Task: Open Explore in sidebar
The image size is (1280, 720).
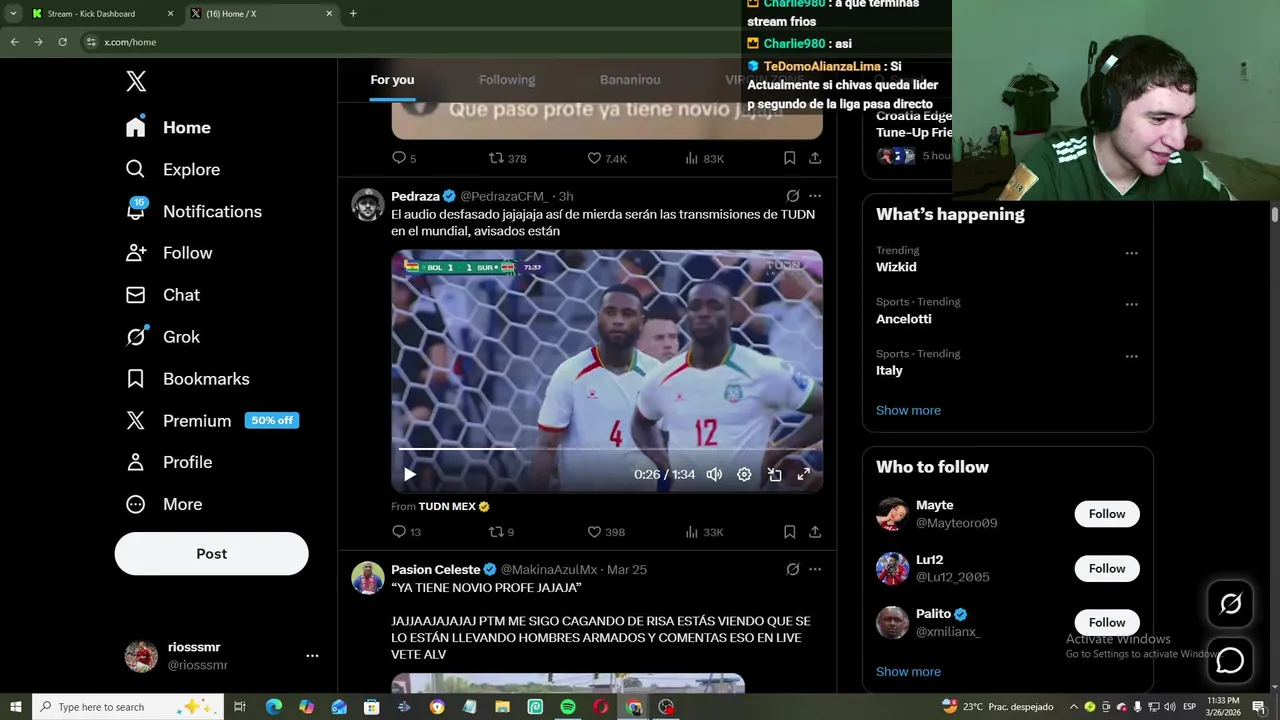Action: pos(172,170)
